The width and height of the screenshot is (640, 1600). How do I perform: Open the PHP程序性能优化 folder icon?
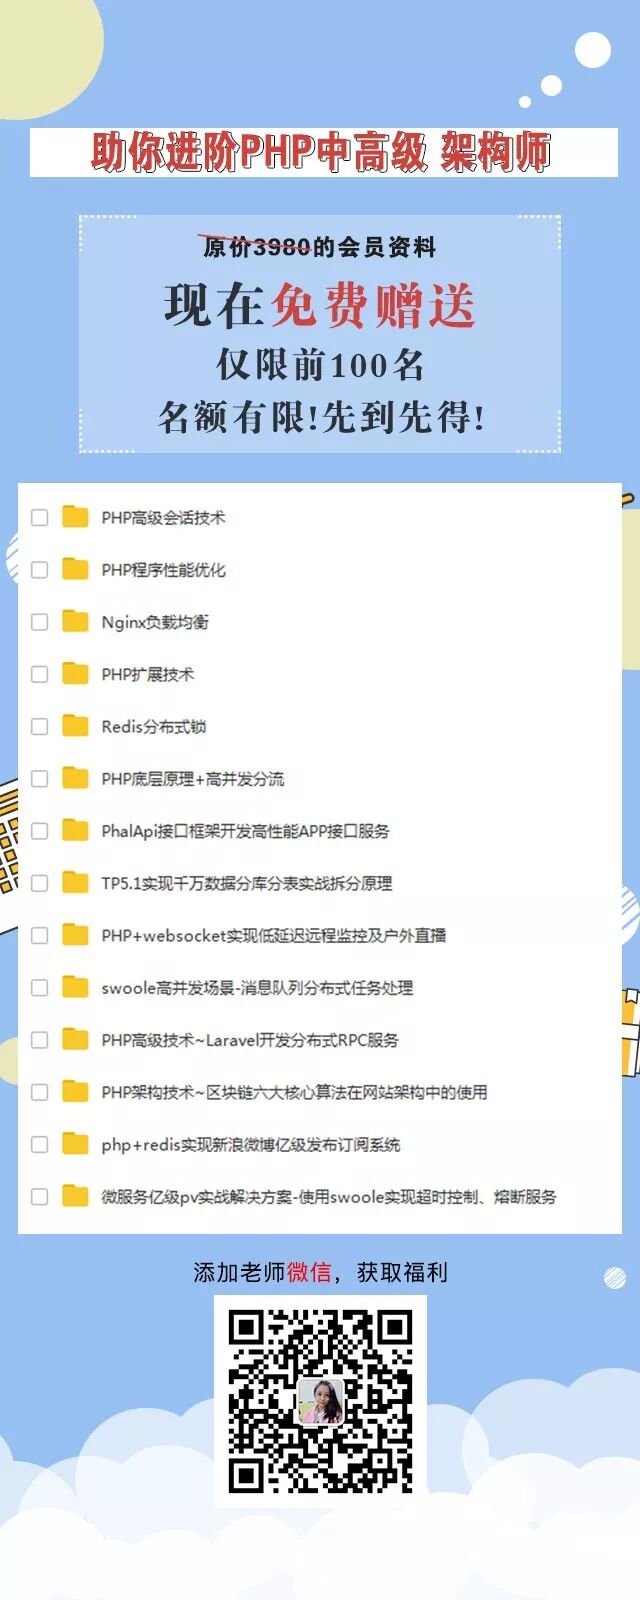(x=75, y=568)
